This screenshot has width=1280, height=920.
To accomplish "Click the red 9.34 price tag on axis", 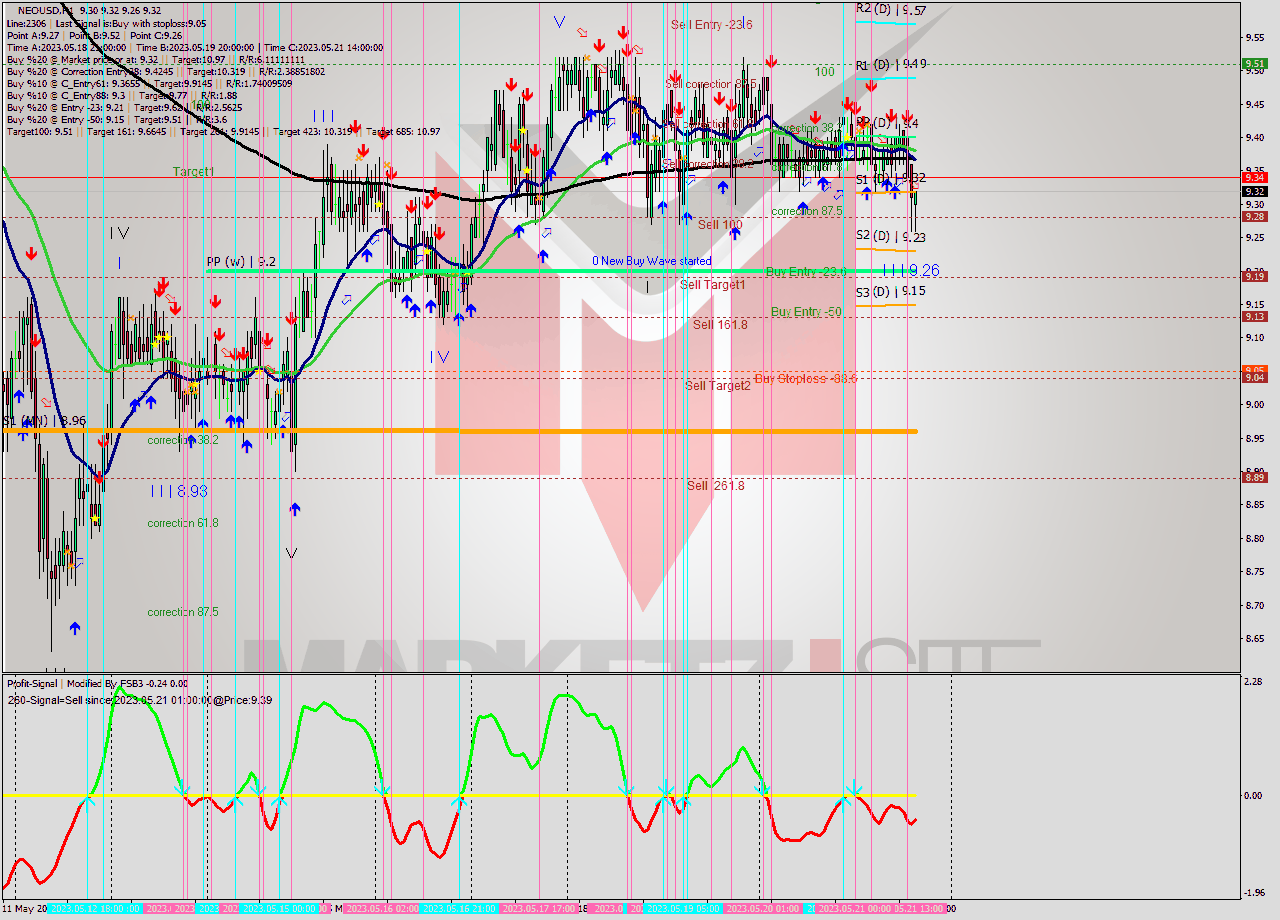I will [x=1254, y=177].
